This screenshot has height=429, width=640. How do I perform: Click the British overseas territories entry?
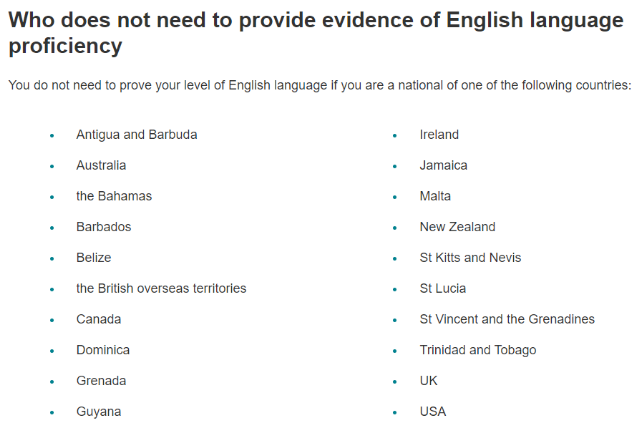[161, 288]
